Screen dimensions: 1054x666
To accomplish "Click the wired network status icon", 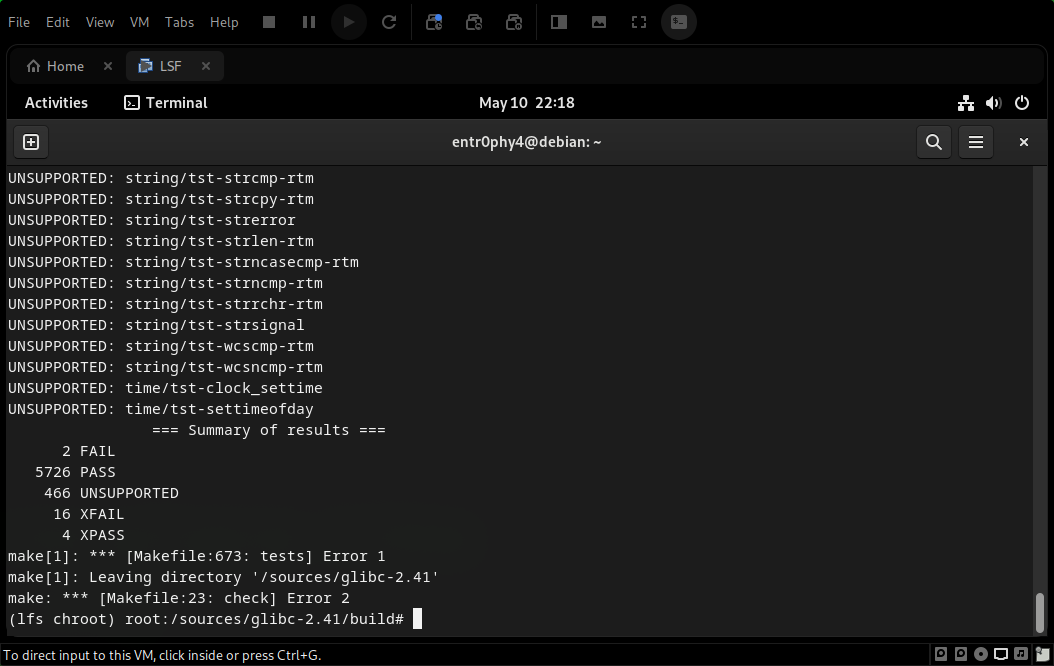I will (965, 103).
